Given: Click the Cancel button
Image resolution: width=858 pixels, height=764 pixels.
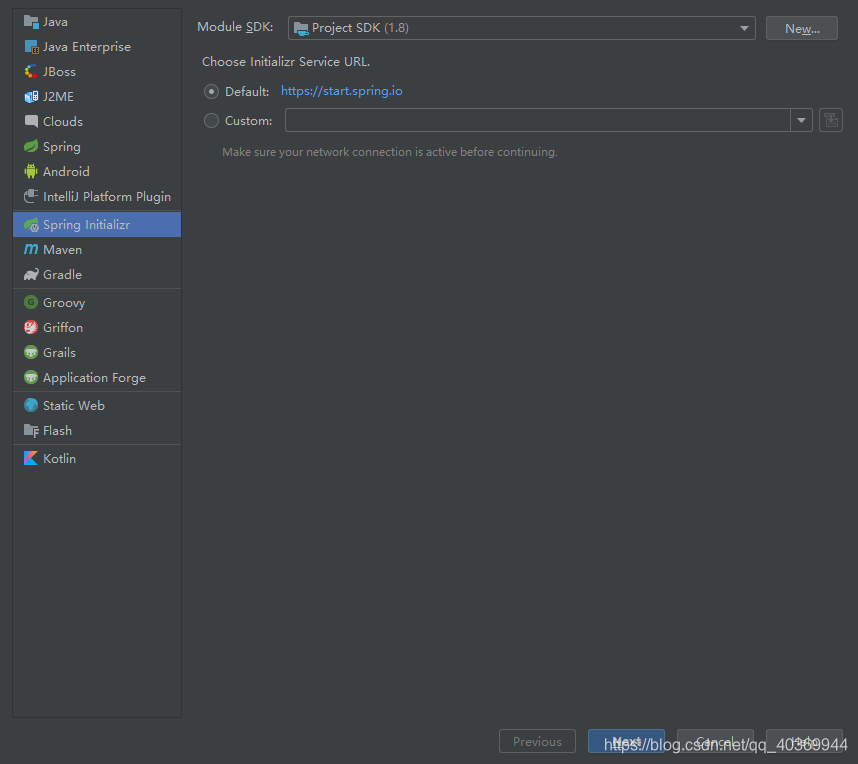Looking at the screenshot, I should click(x=715, y=741).
